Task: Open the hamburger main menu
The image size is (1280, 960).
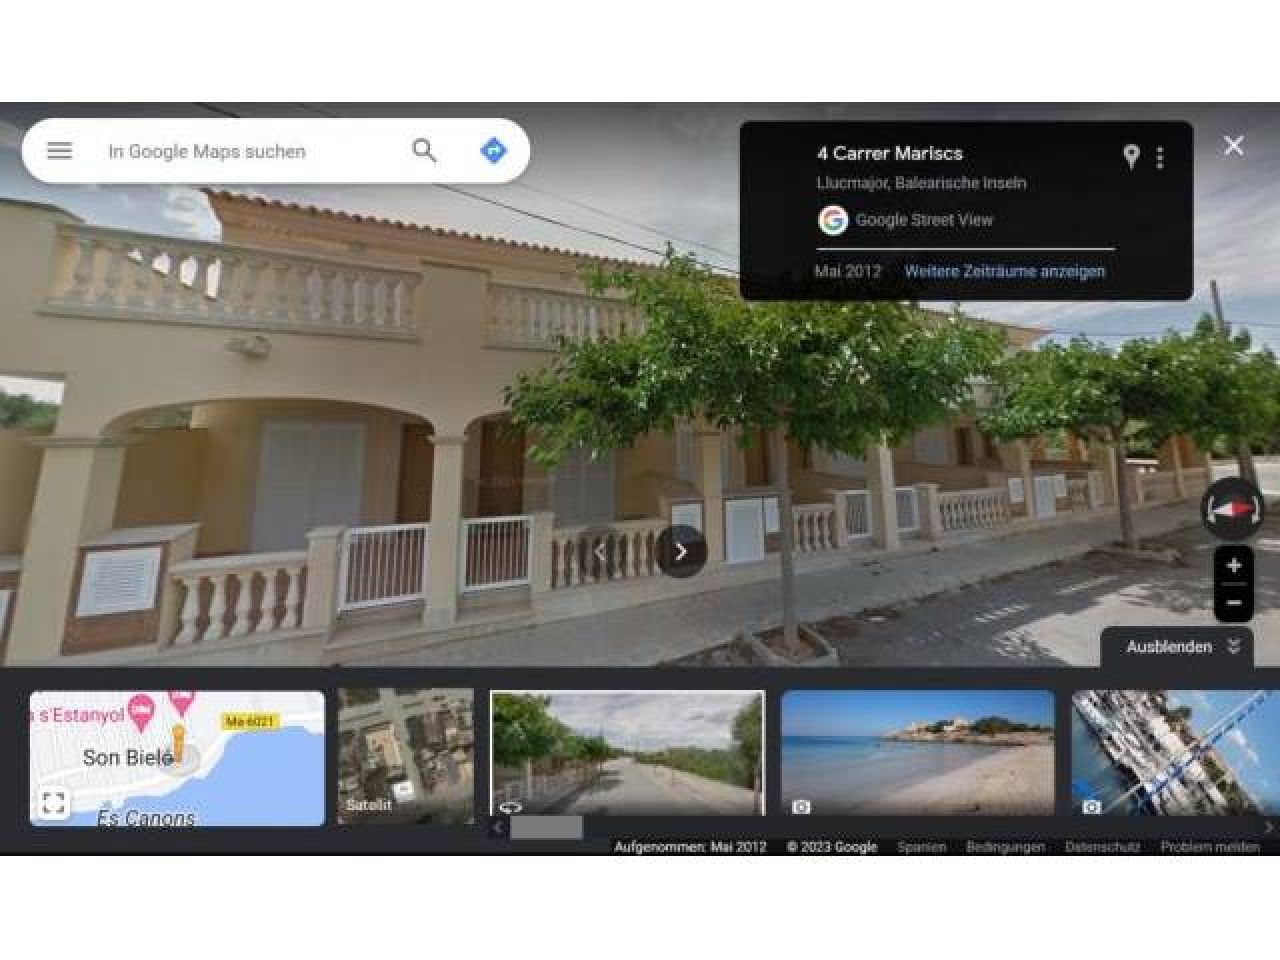Action: coord(60,151)
